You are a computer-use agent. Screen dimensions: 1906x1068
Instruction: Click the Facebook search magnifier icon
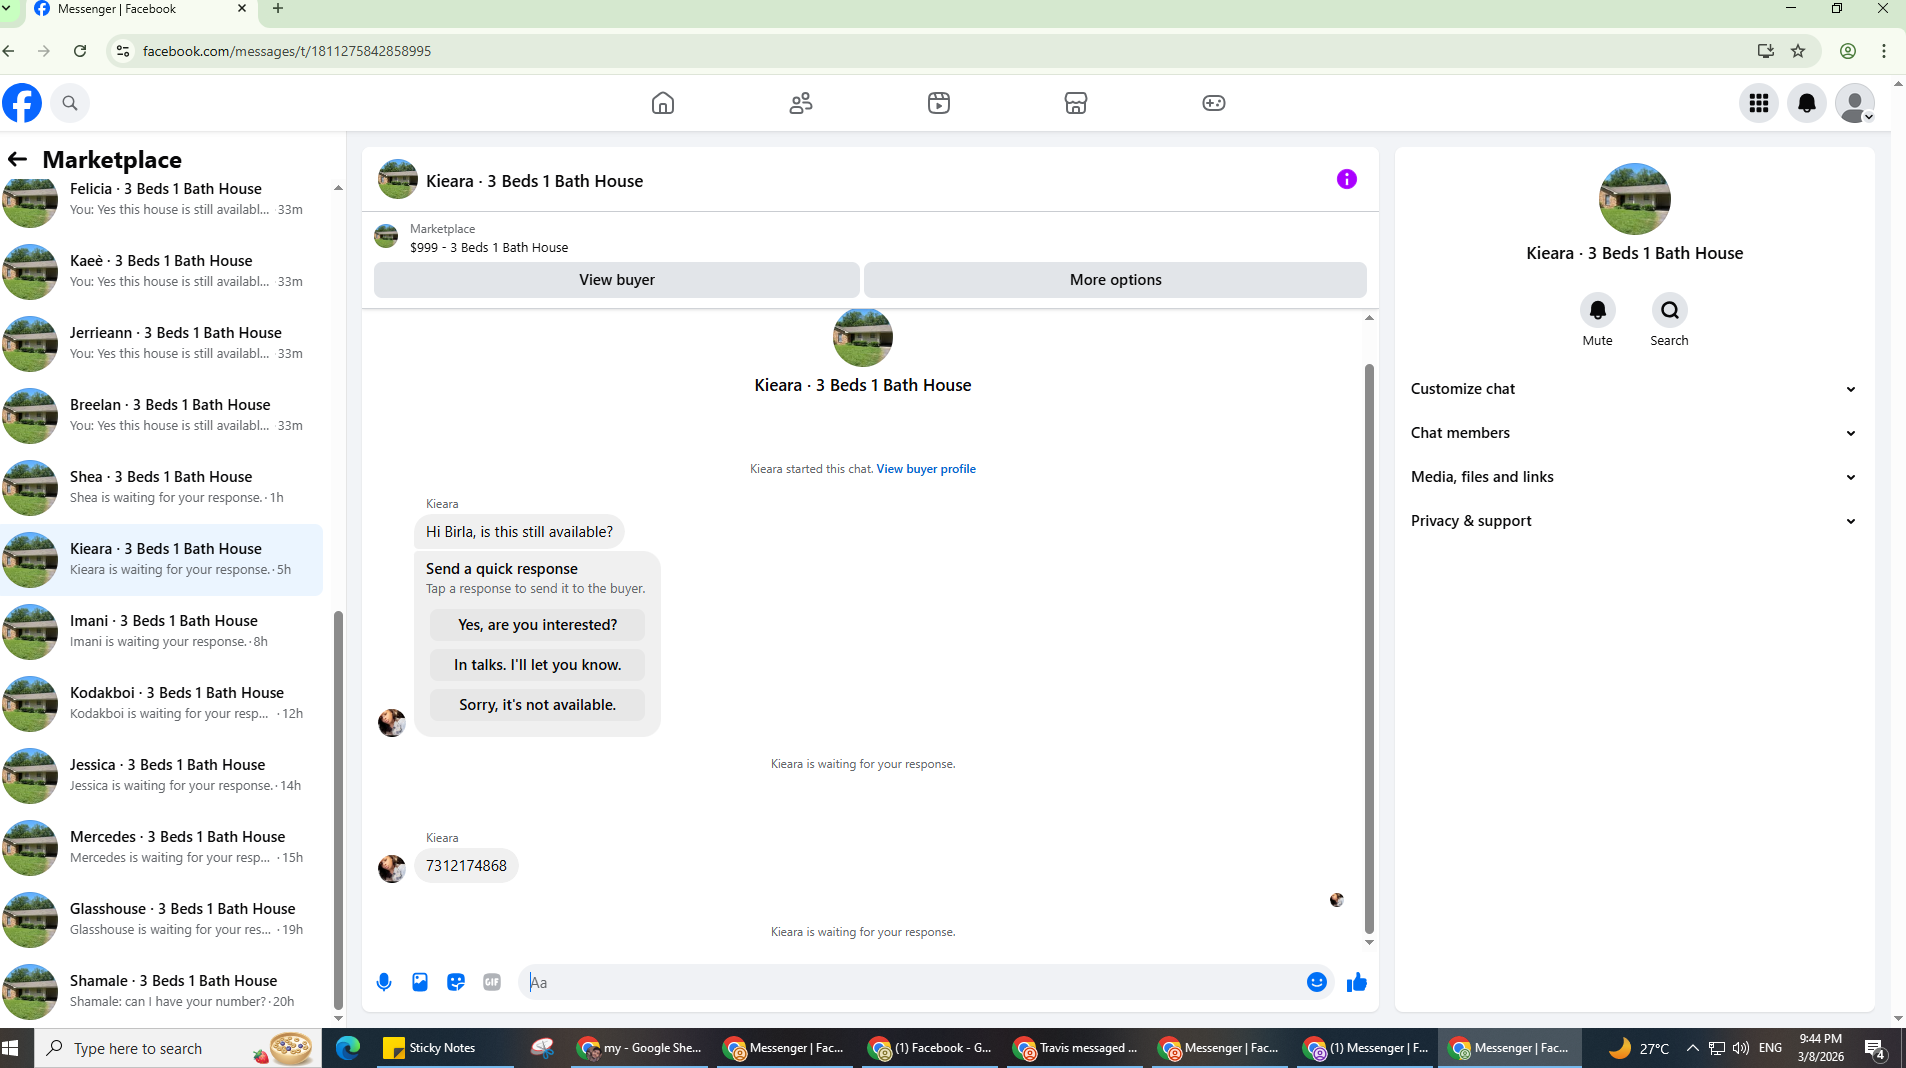coord(70,103)
